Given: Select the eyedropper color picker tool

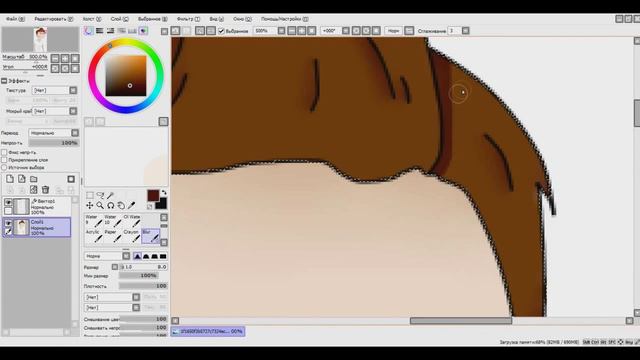Looking at the screenshot, I should point(132,205).
